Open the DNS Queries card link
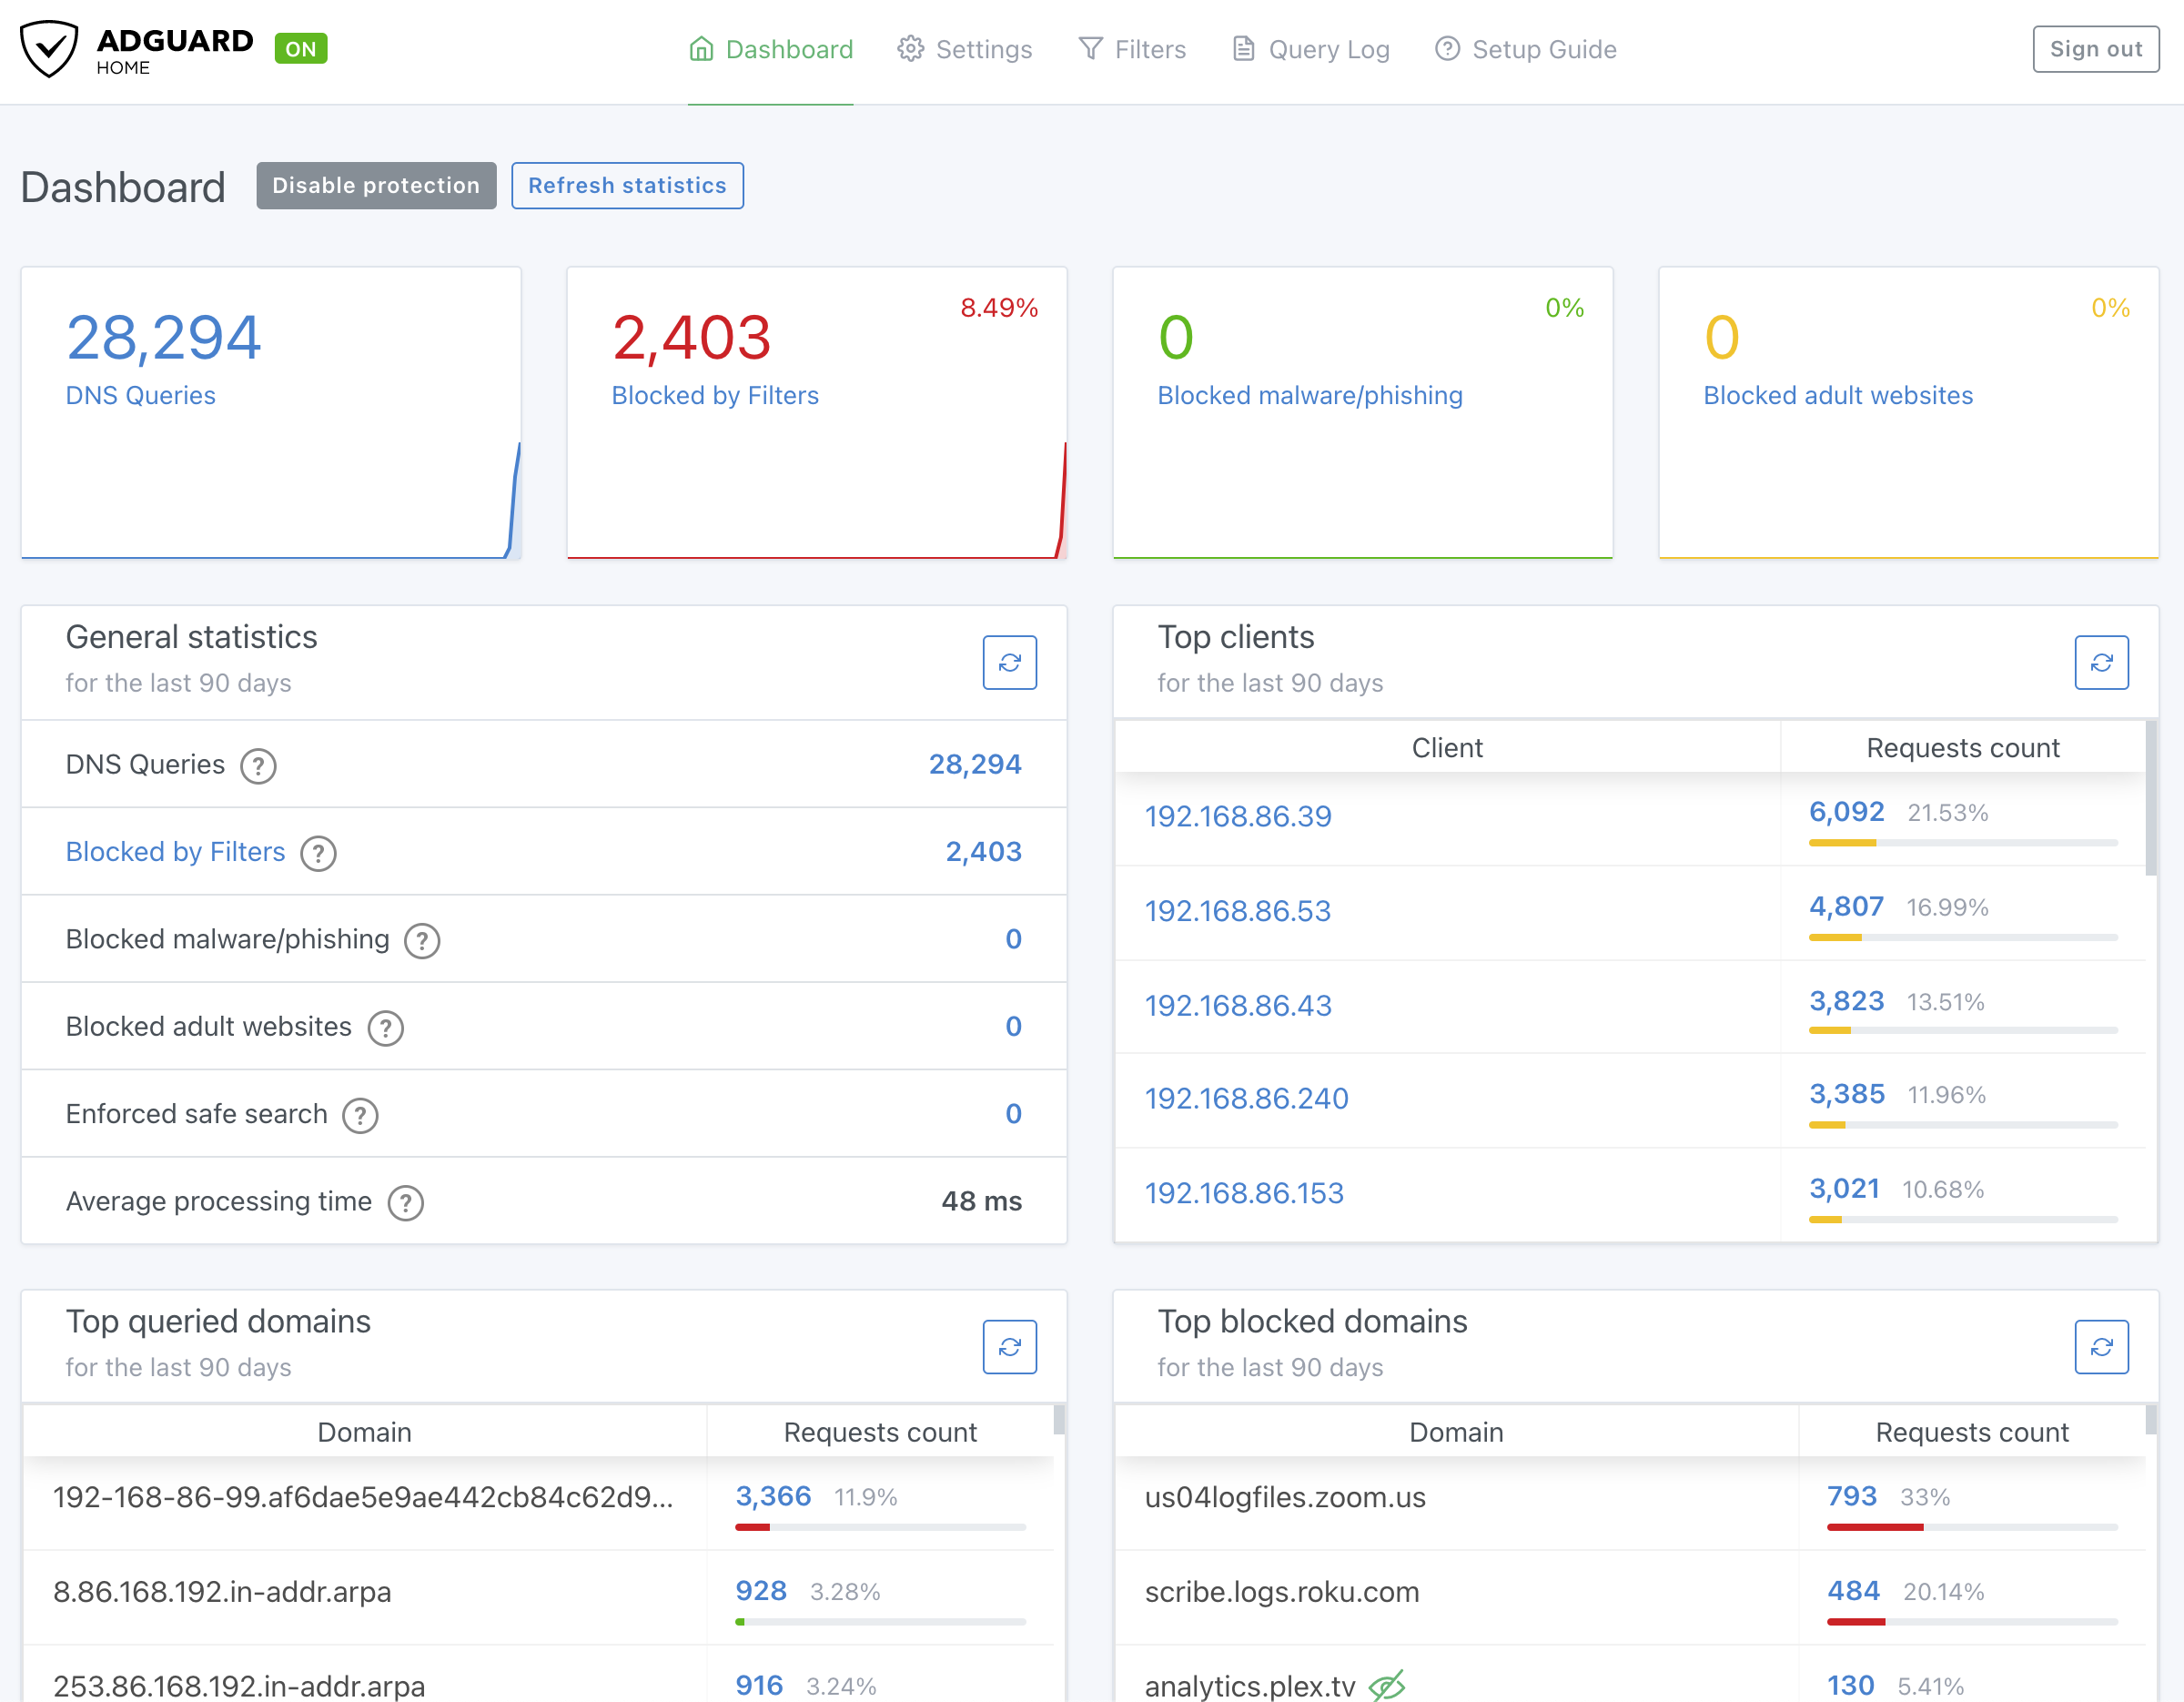2184x1702 pixels. [140, 396]
